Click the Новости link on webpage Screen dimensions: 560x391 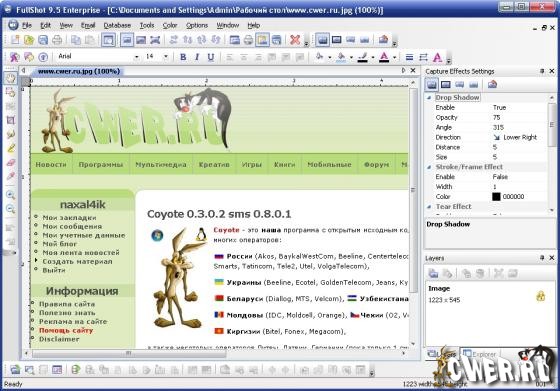(x=51, y=165)
